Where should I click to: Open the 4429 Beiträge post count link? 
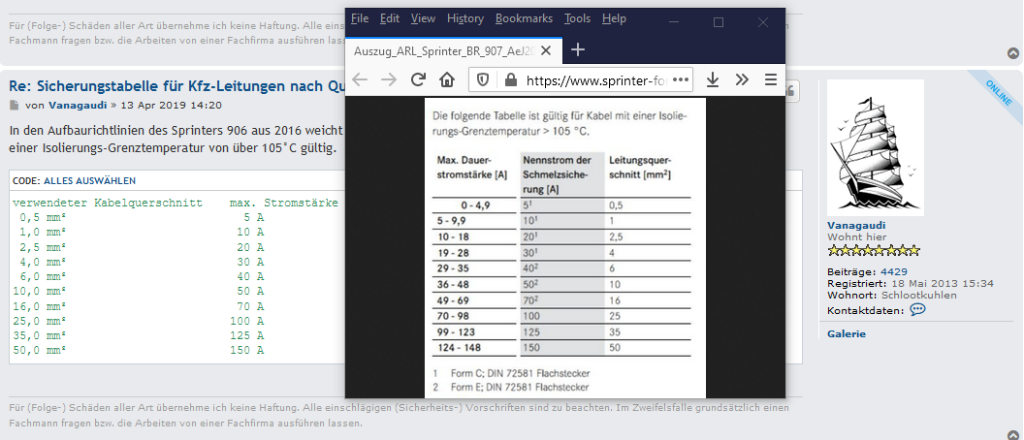point(894,271)
